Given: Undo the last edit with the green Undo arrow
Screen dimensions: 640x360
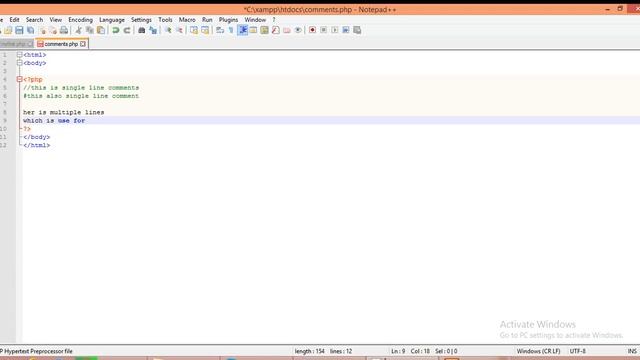Looking at the screenshot, I should (116, 30).
